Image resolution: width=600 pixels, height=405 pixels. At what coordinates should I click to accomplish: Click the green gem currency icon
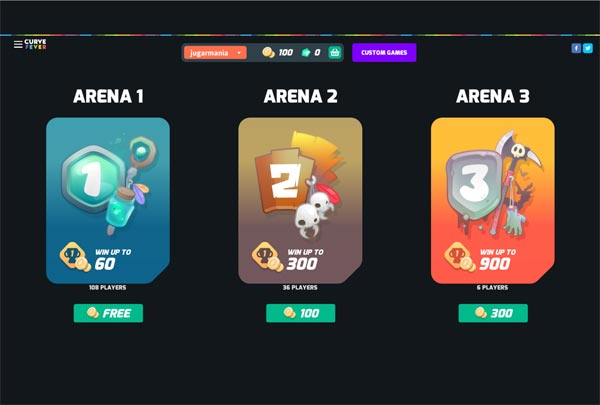click(306, 52)
